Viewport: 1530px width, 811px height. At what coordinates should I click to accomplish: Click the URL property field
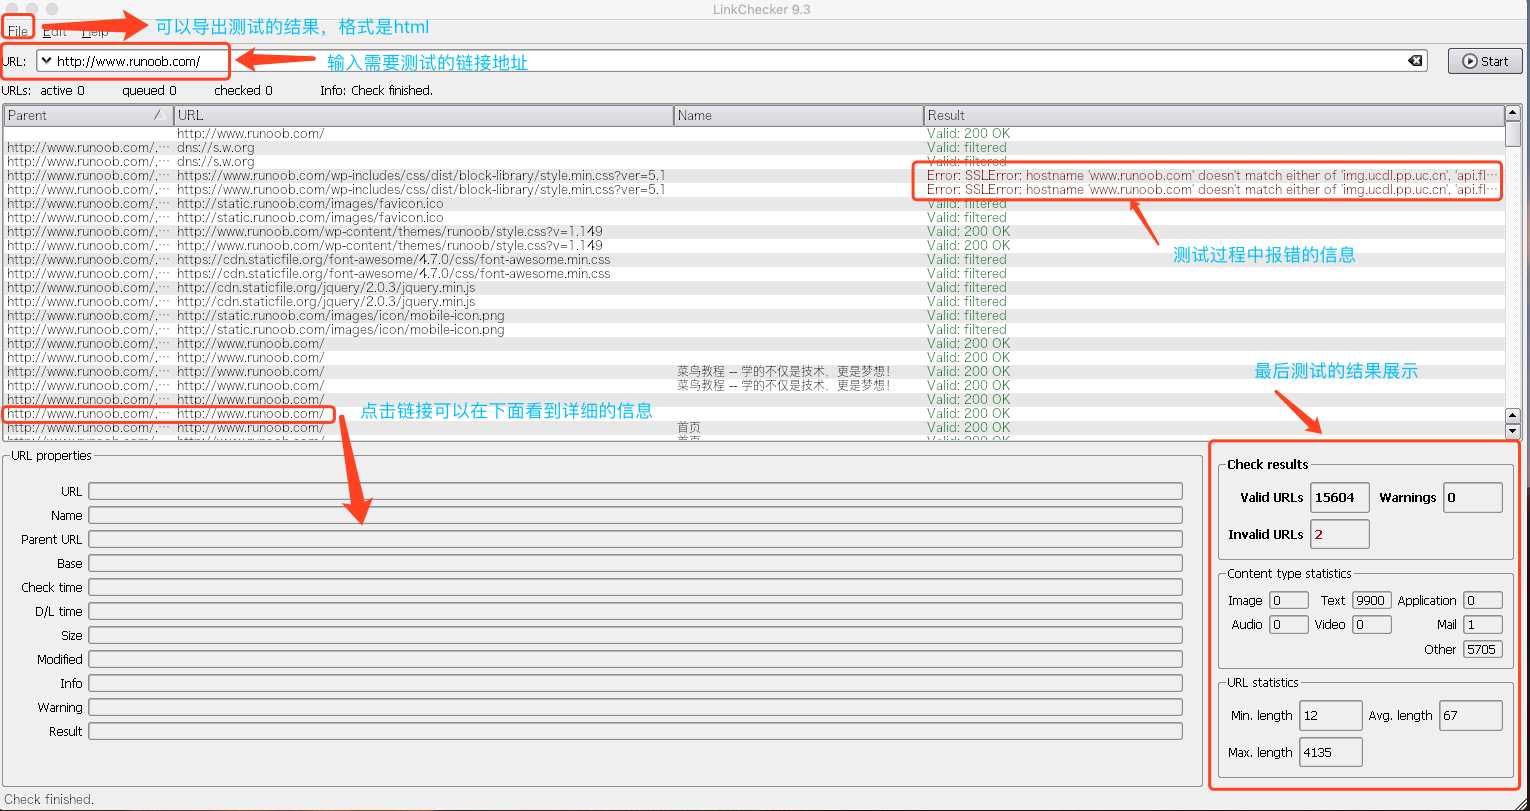(x=635, y=491)
